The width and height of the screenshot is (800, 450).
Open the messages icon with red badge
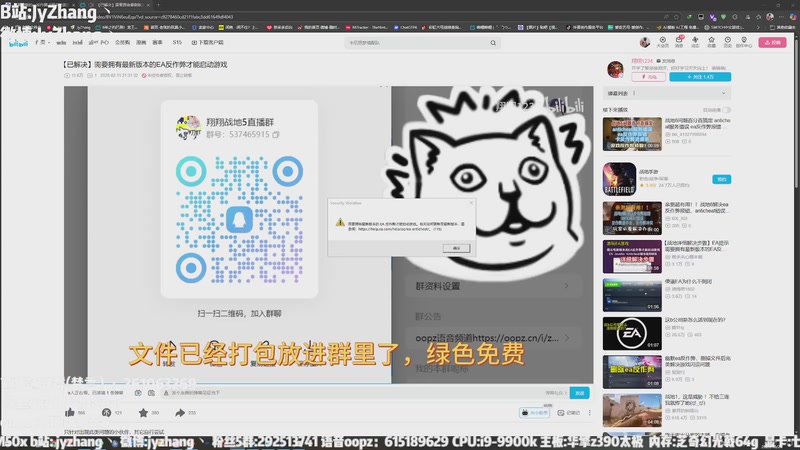pyautogui.click(x=679, y=42)
